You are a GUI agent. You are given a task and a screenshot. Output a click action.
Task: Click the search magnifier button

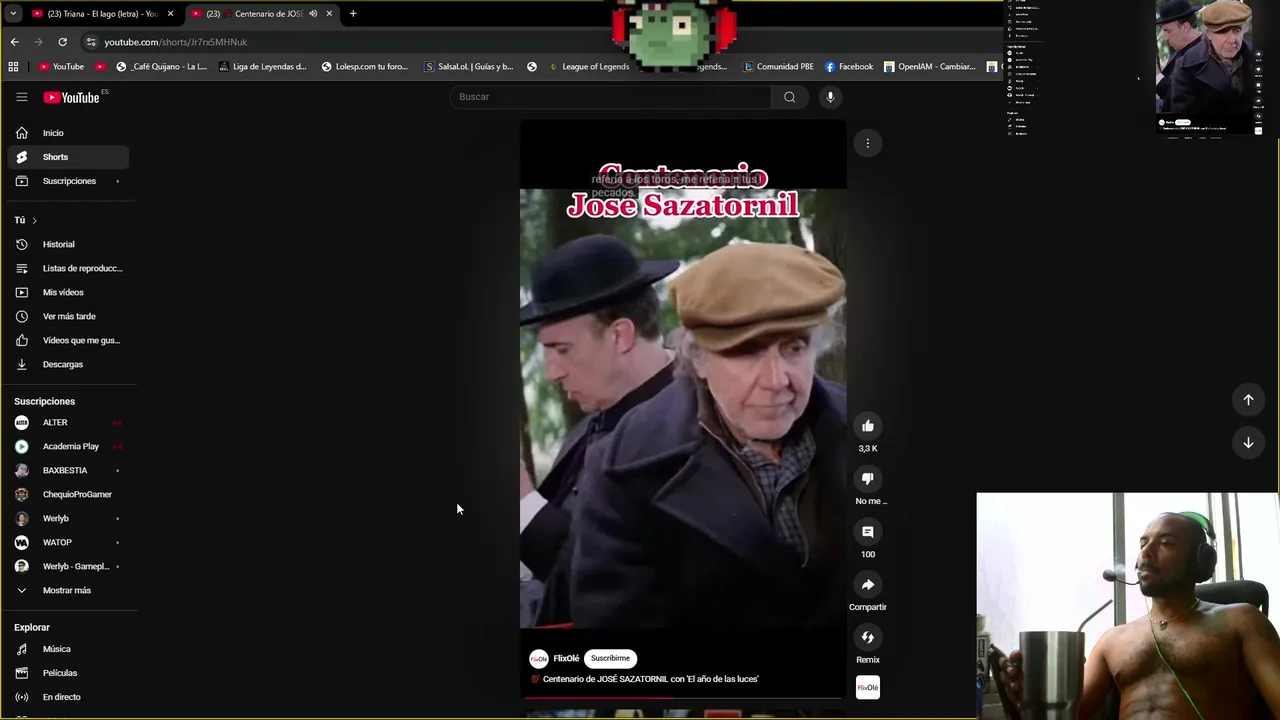790,97
